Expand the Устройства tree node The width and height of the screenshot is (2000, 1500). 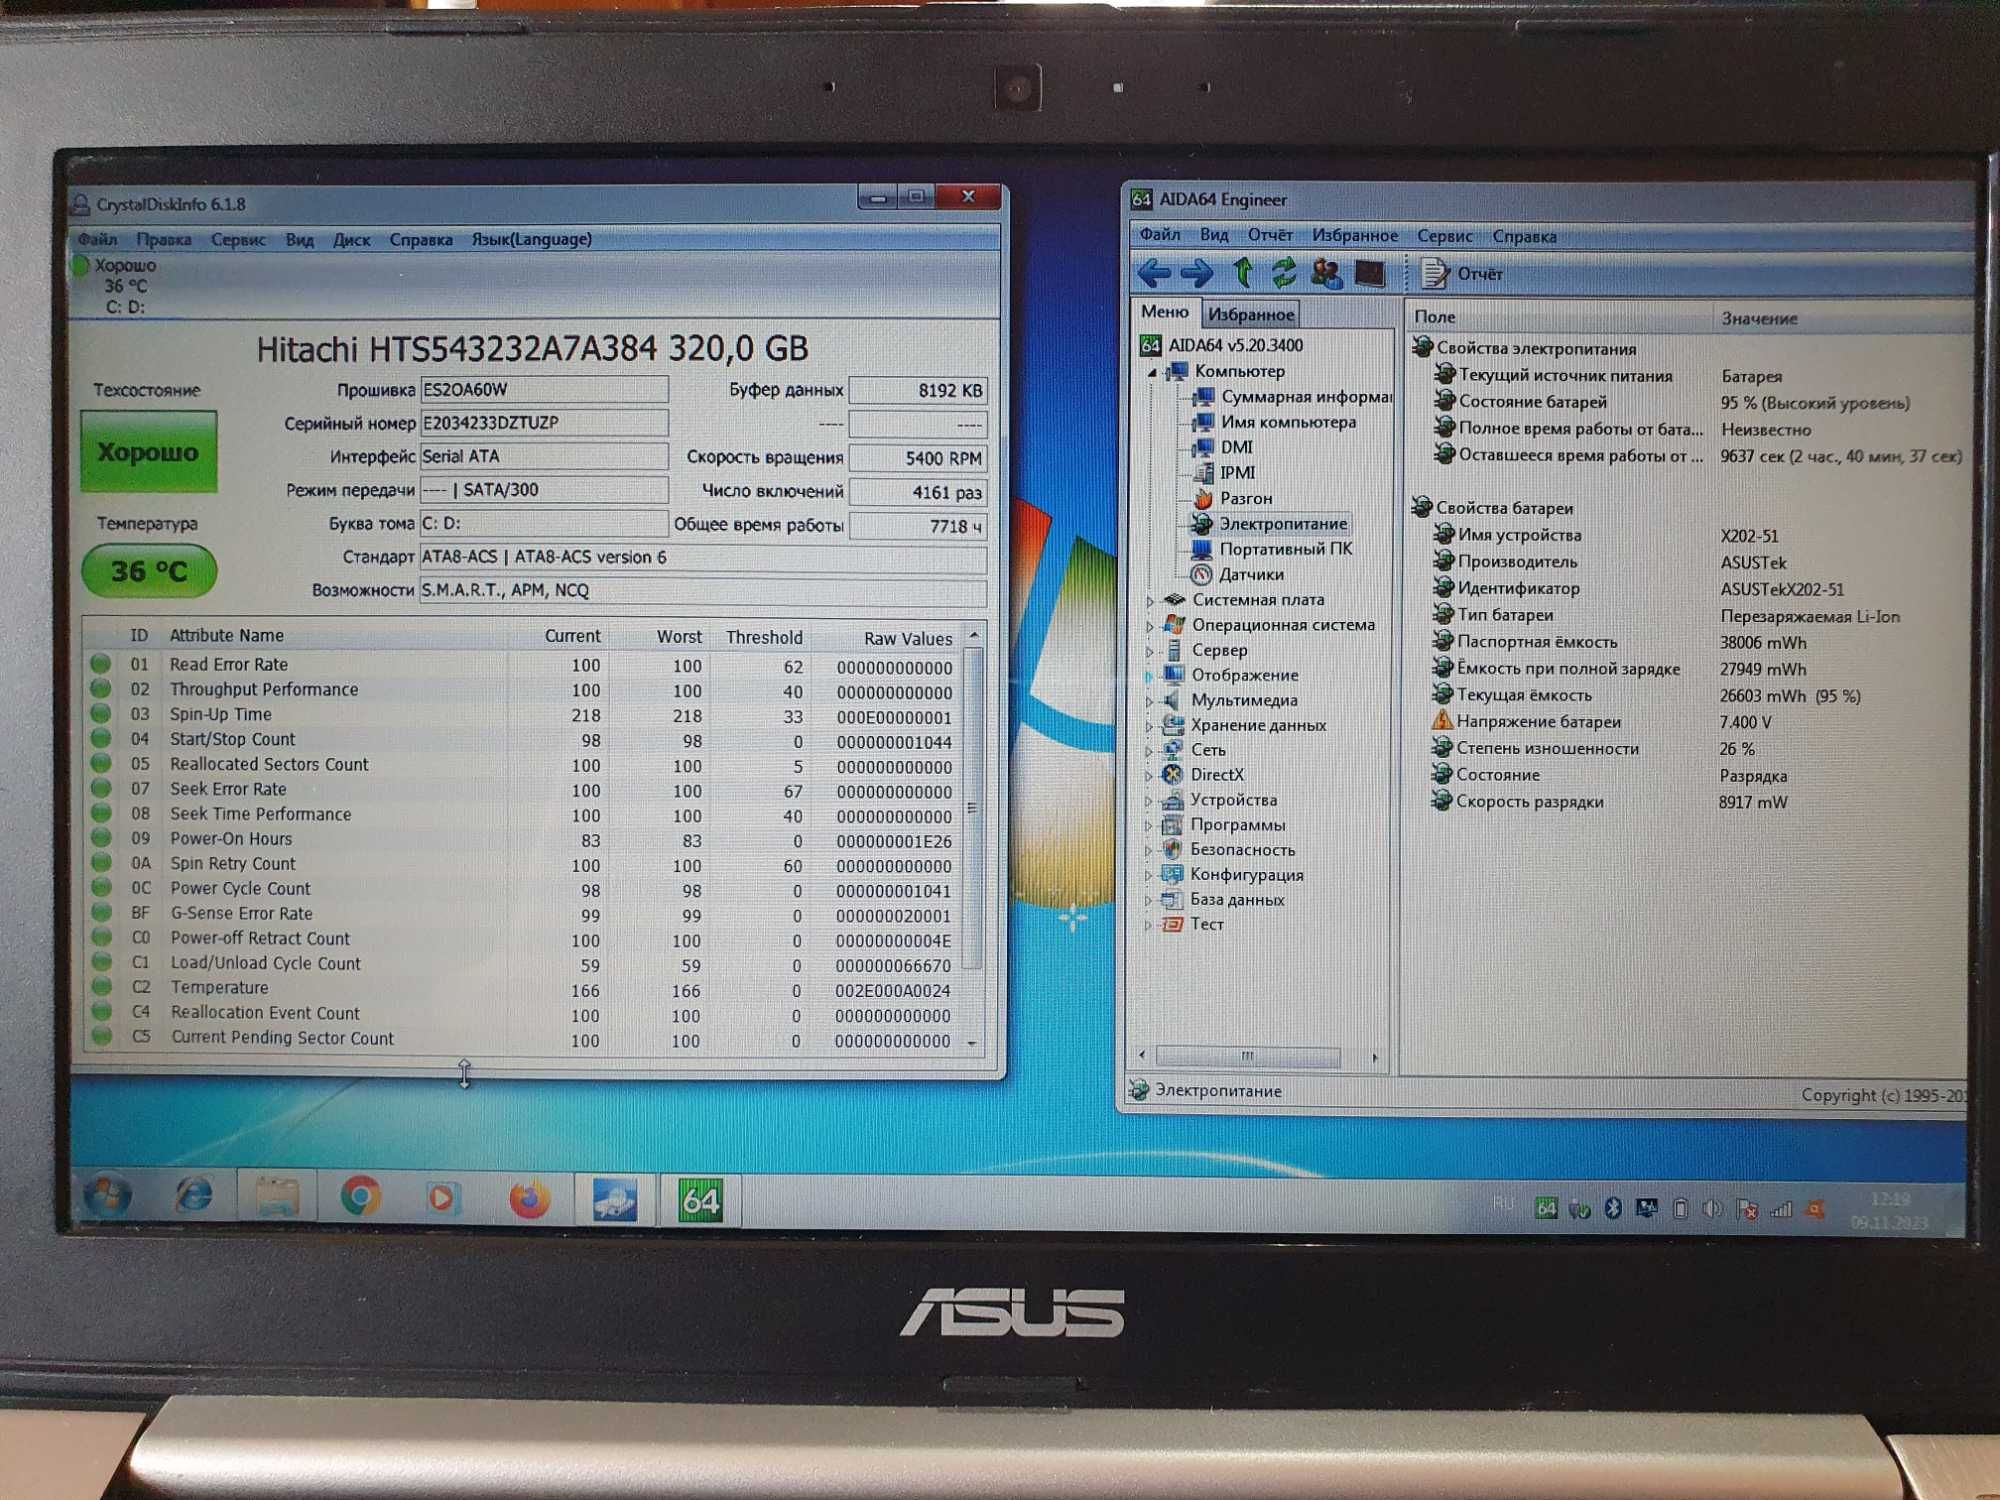[x=1150, y=800]
